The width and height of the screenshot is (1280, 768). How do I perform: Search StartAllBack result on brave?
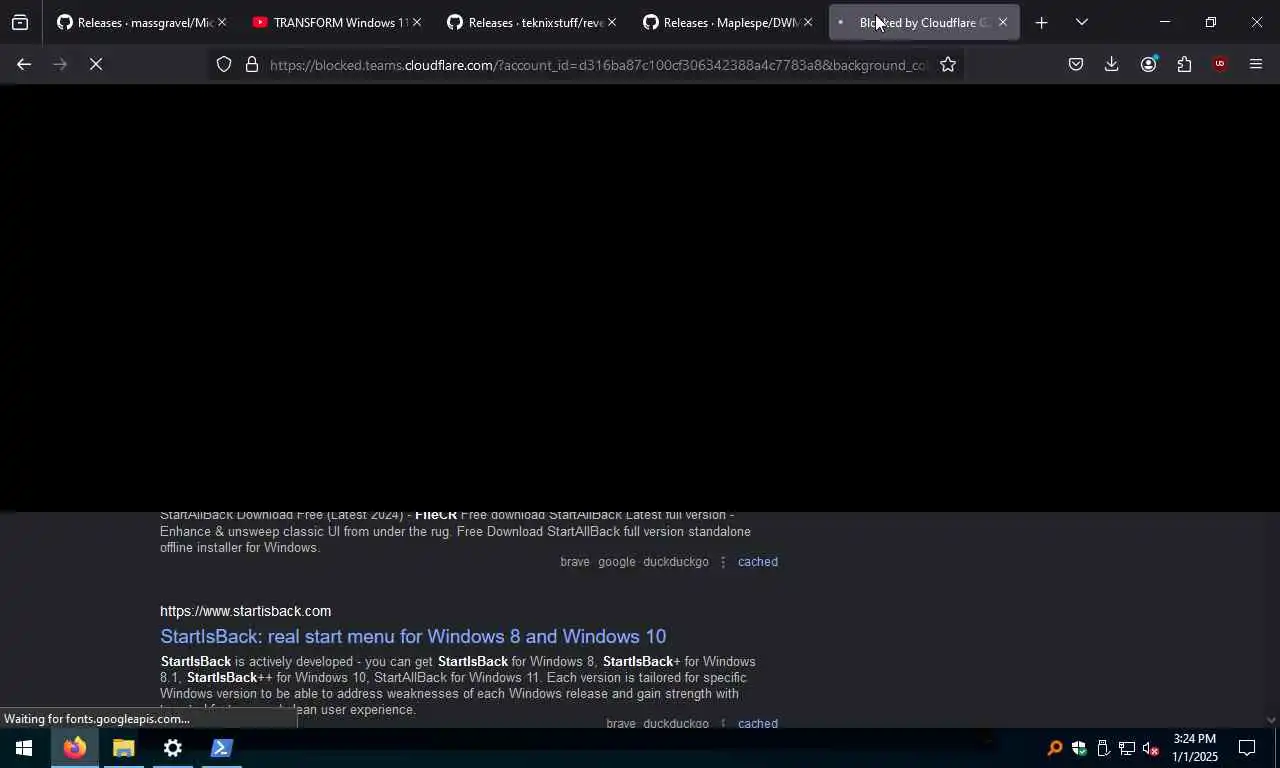(575, 562)
